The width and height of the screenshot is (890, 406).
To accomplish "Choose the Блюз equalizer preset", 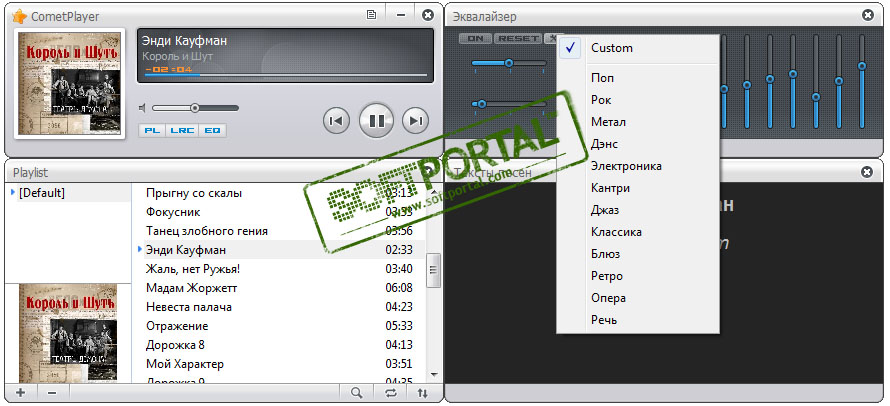I will pyautogui.click(x=638, y=254).
